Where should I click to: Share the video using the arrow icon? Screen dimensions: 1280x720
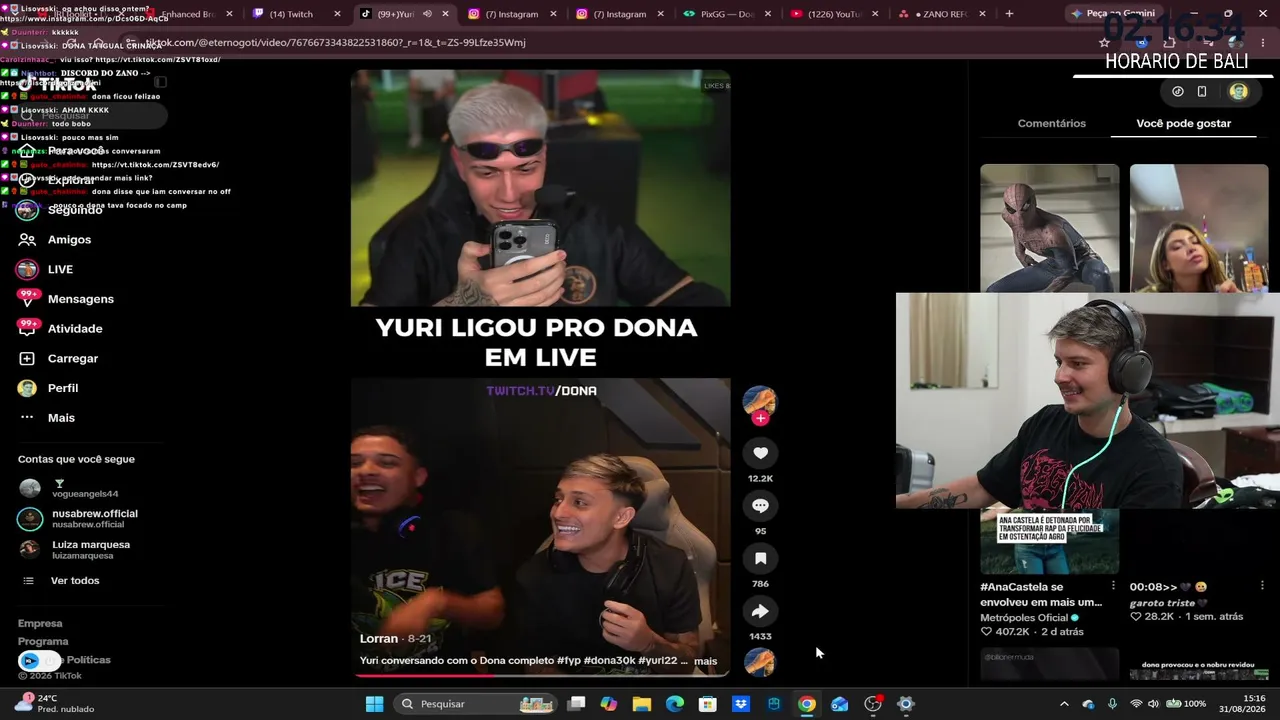pos(760,611)
